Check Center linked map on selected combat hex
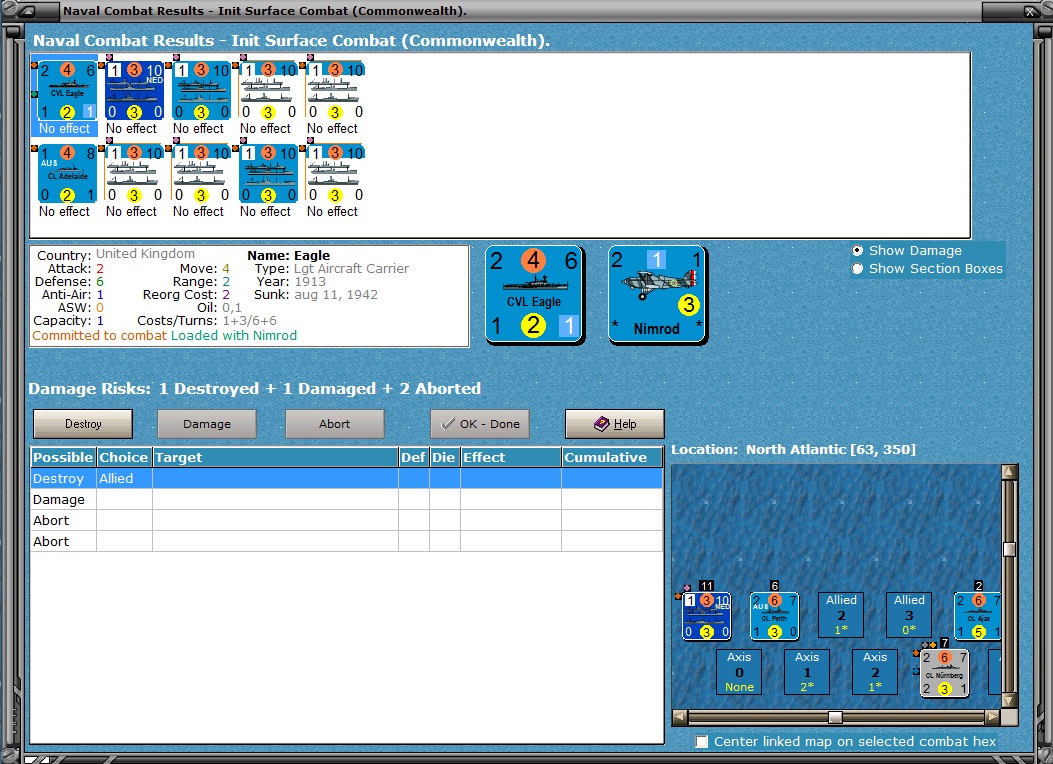 (x=702, y=741)
